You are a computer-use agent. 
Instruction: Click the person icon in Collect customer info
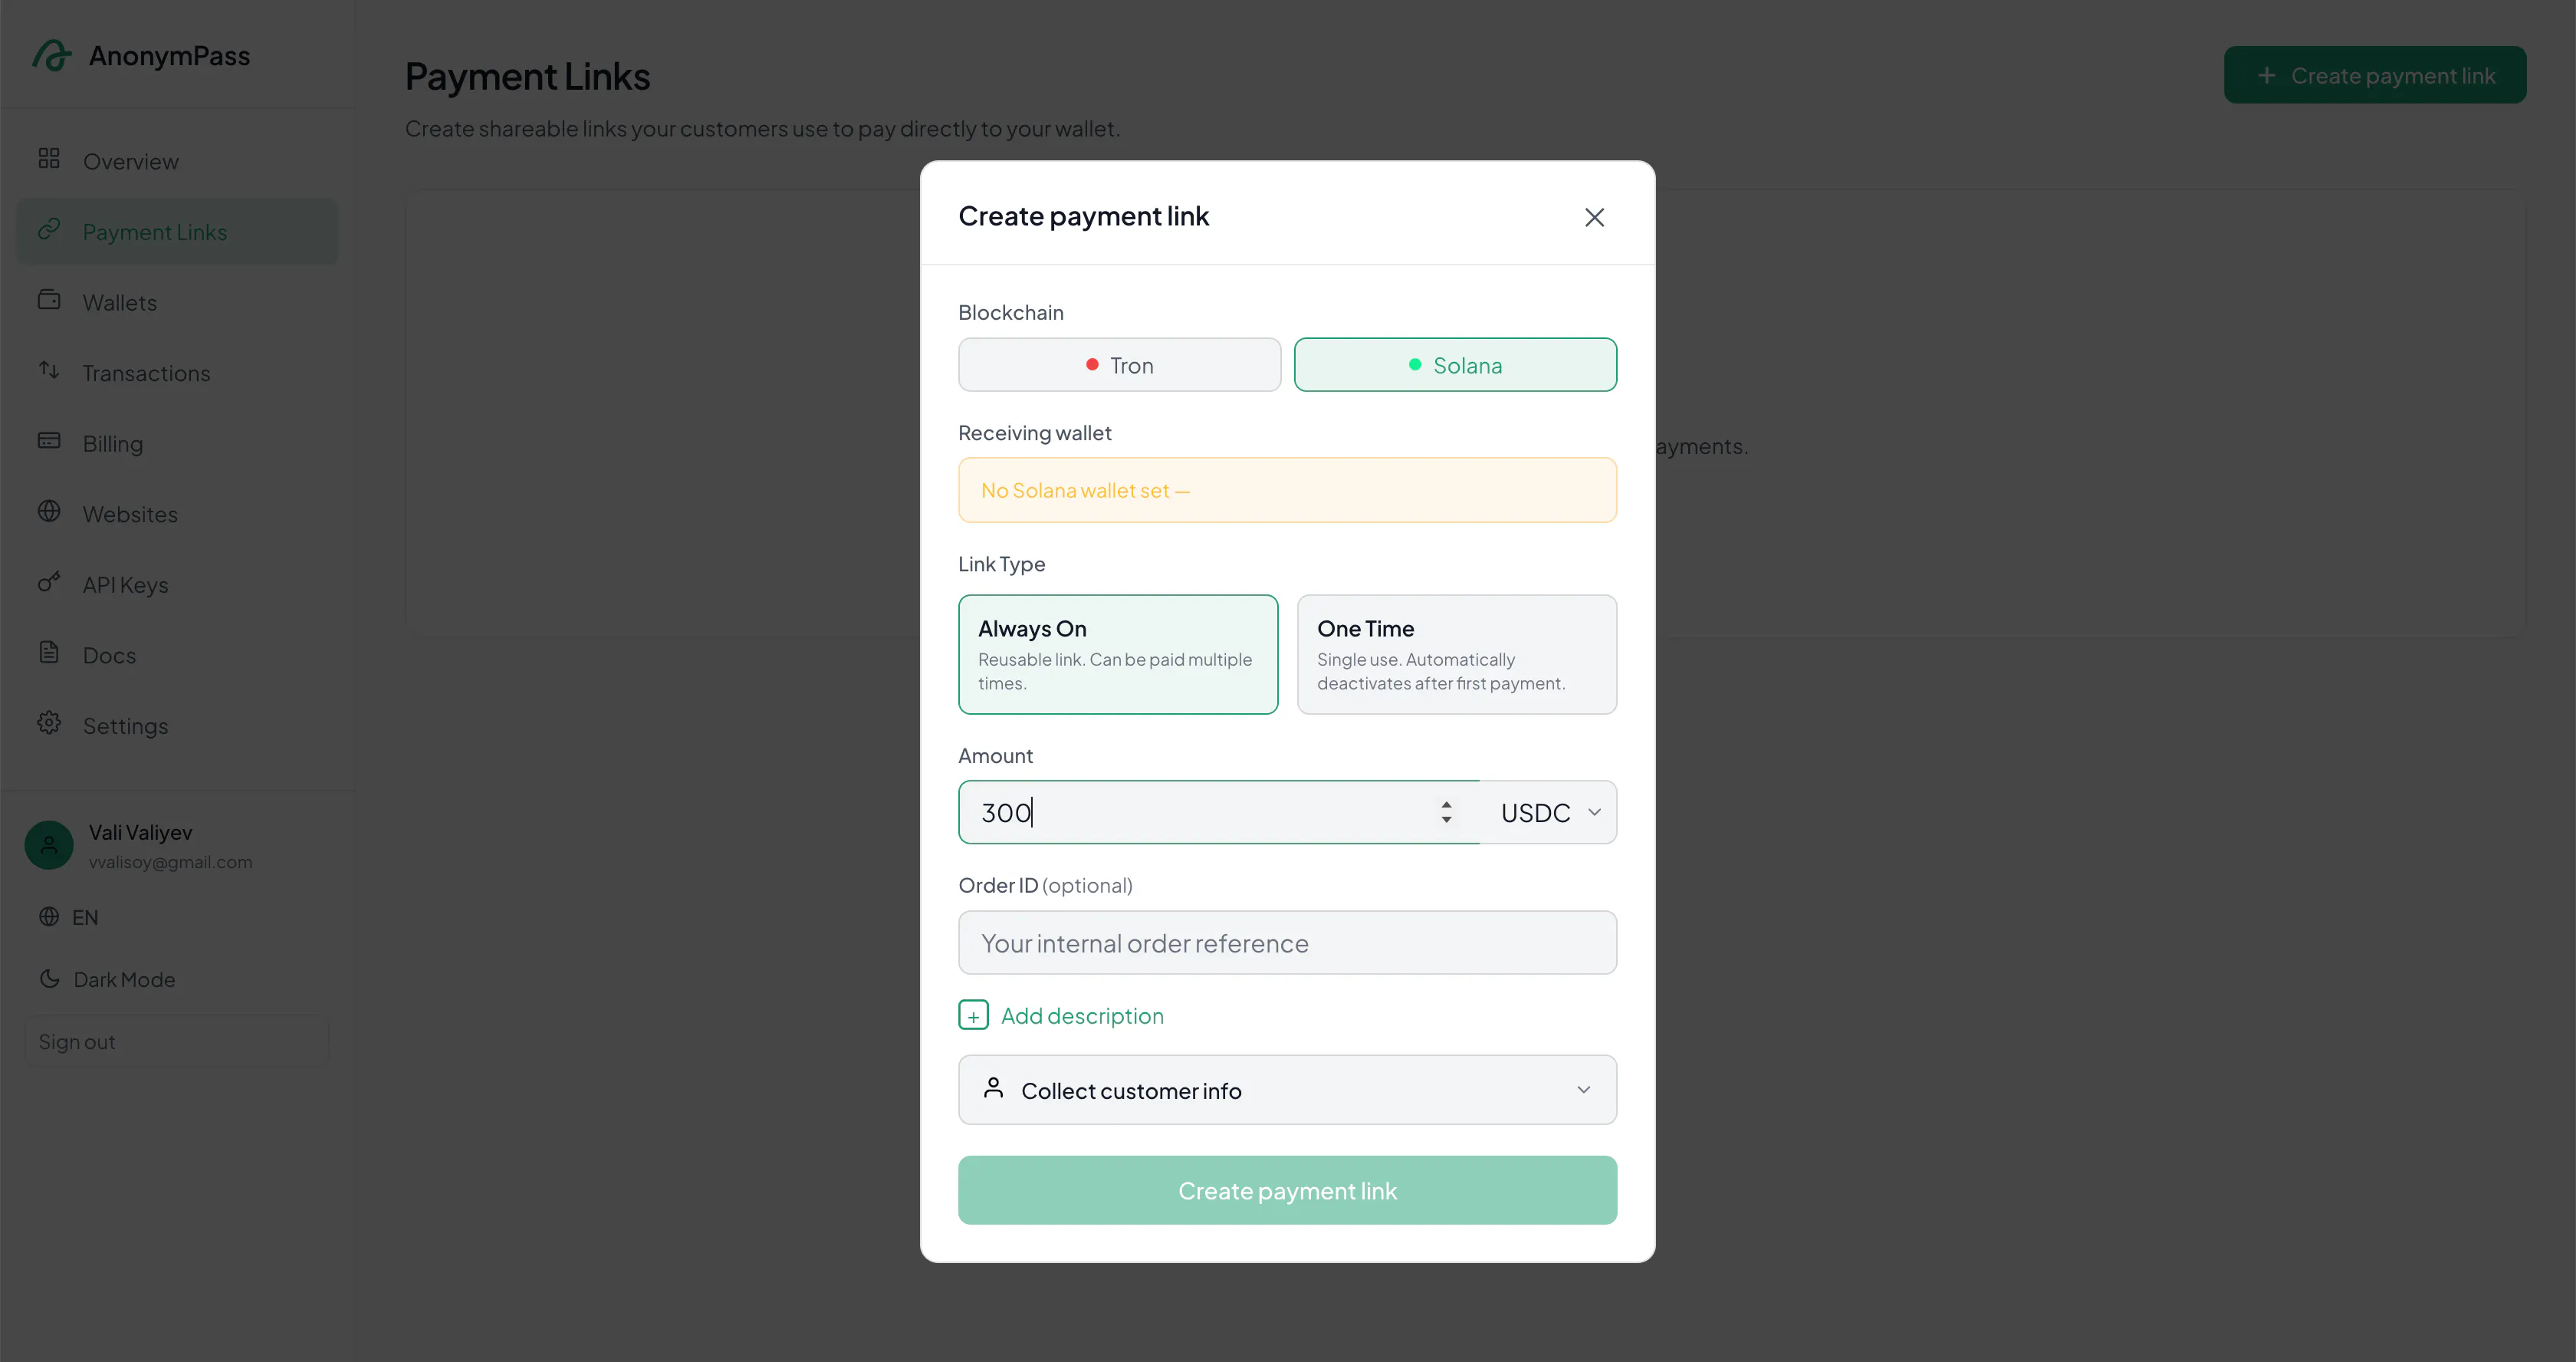993,1088
